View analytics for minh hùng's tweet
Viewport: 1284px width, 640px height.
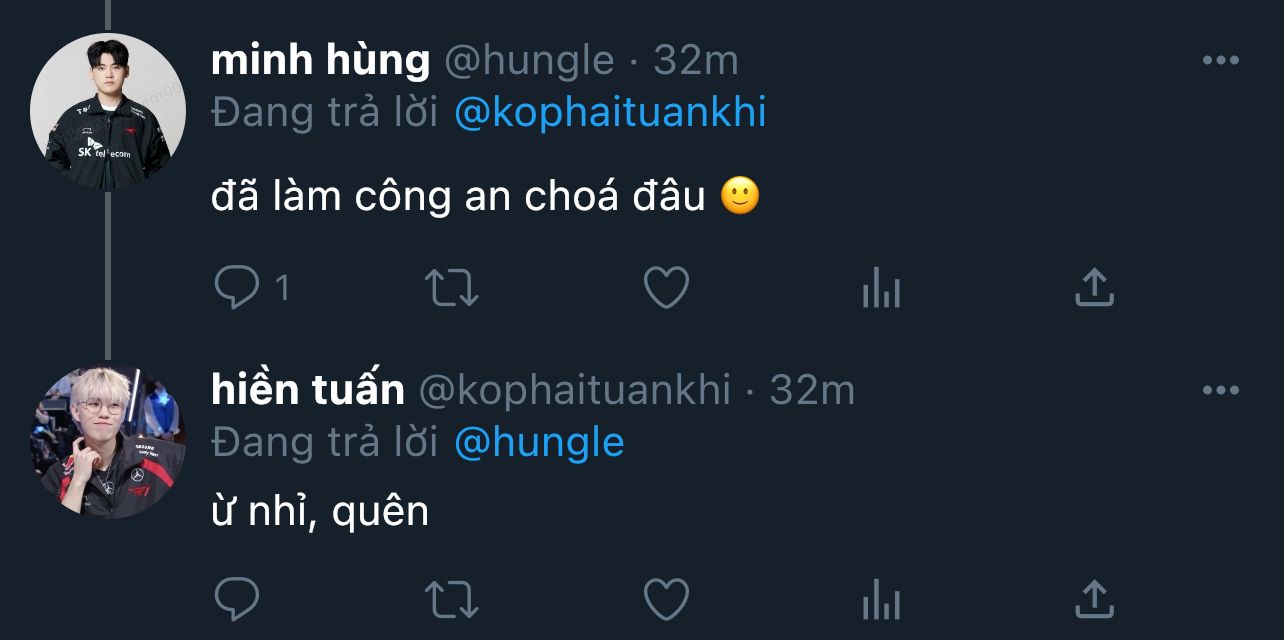tap(881, 290)
